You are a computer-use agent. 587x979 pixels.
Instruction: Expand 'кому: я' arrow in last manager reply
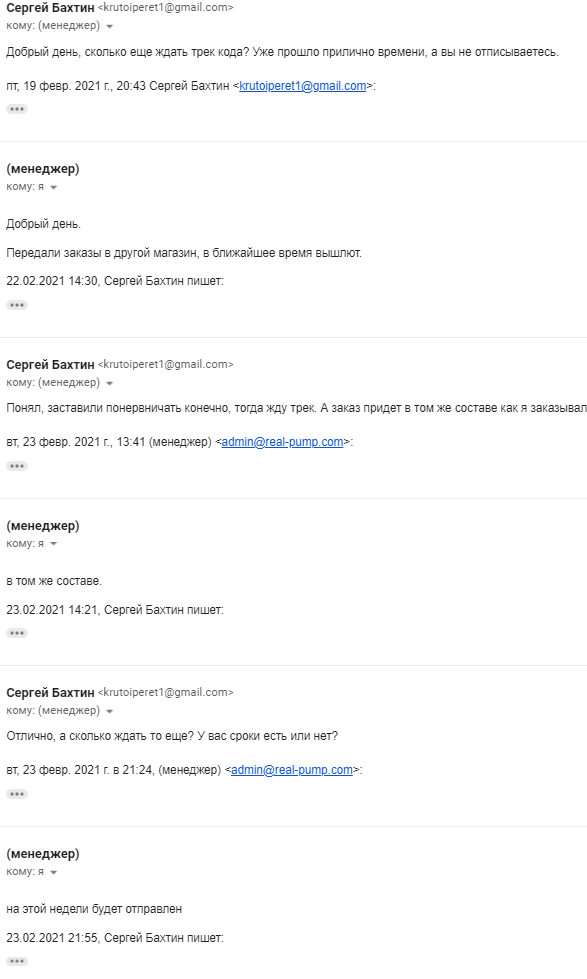(x=54, y=872)
